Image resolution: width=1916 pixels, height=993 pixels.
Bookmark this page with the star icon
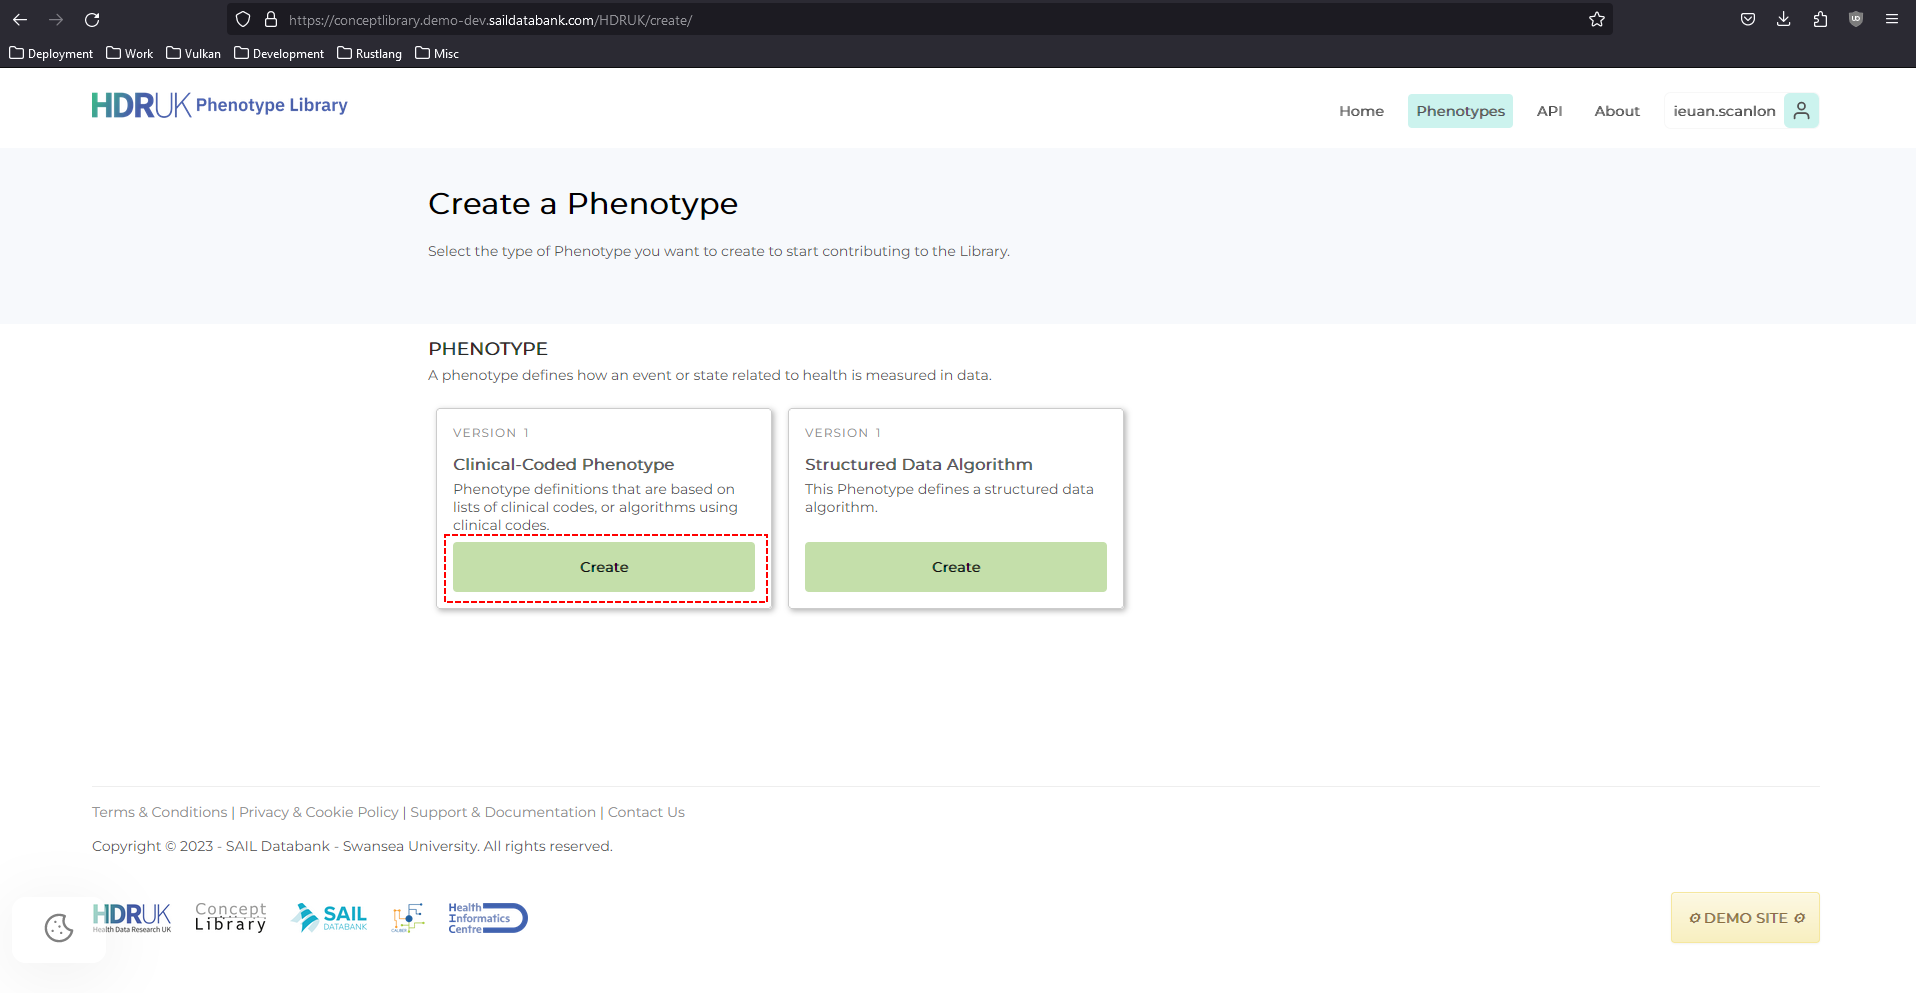(x=1597, y=19)
